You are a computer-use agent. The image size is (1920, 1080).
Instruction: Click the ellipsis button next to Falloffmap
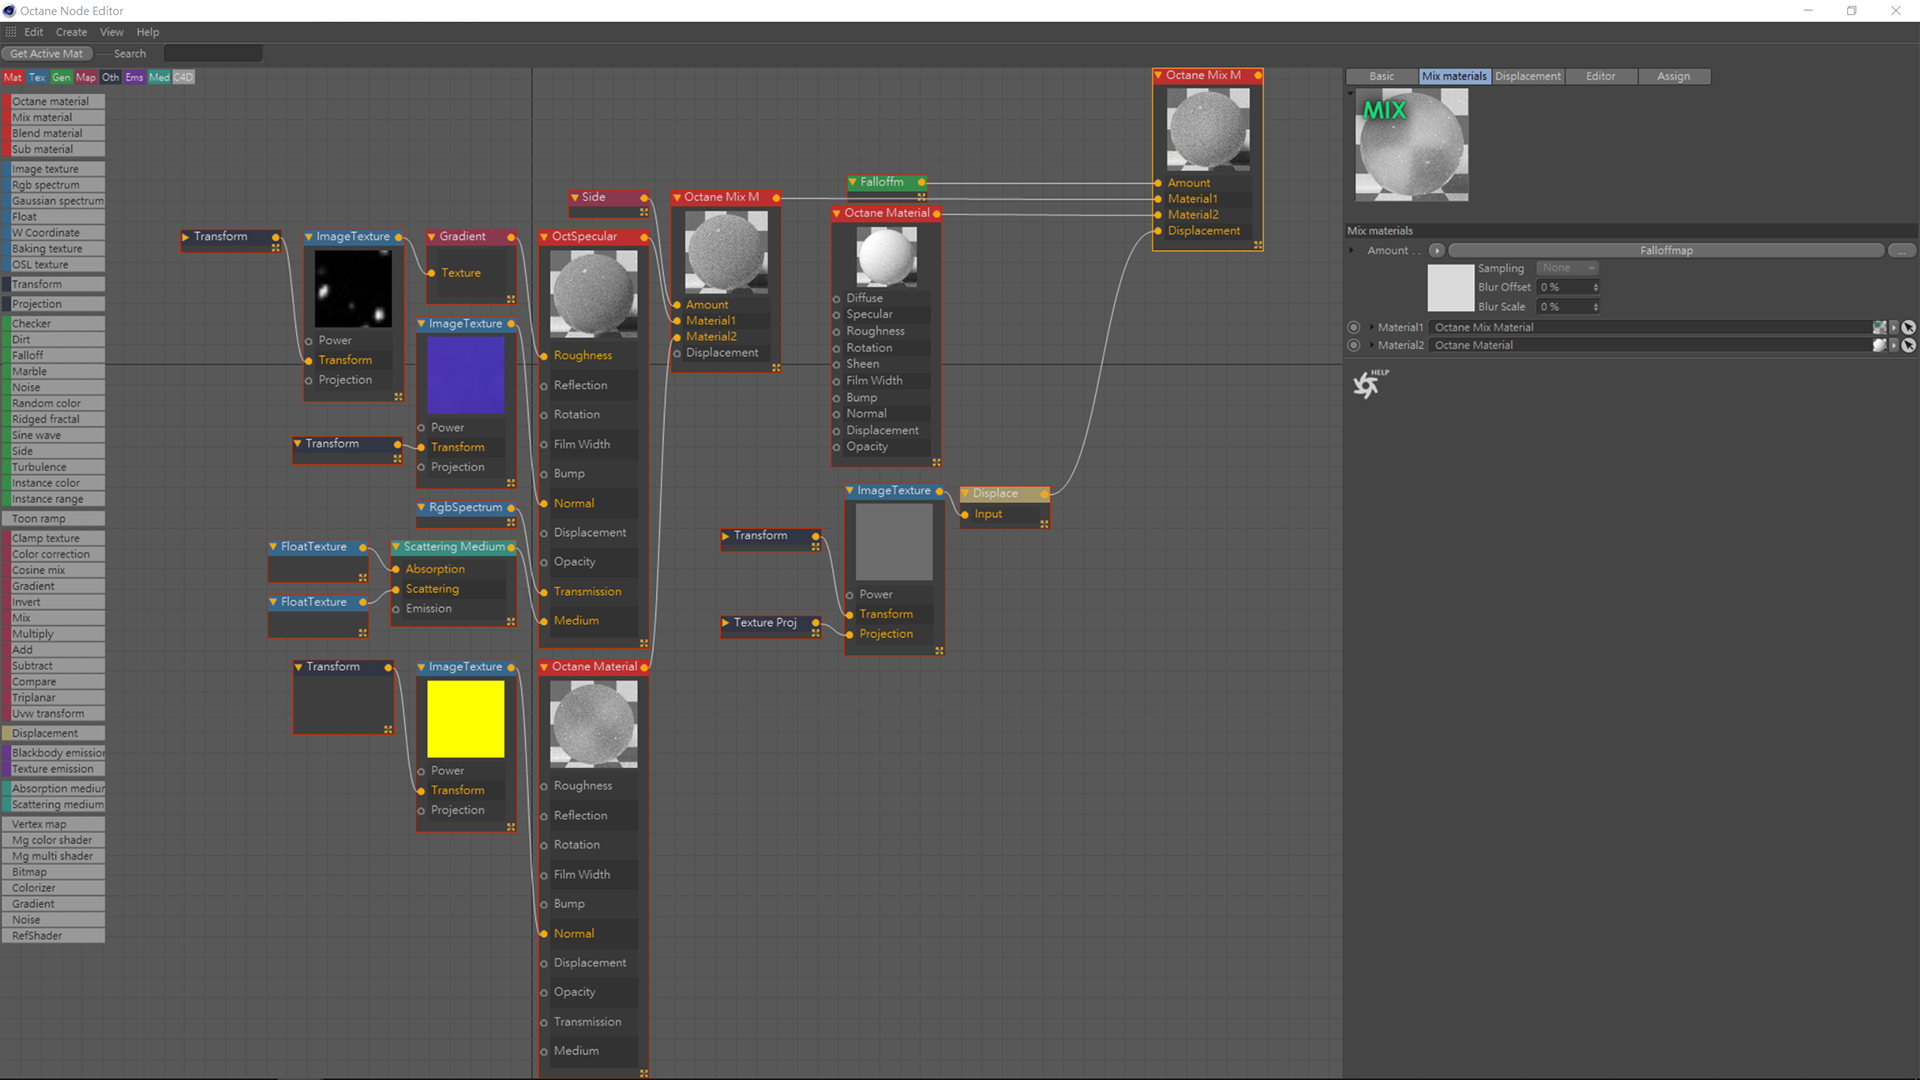[x=1902, y=250]
